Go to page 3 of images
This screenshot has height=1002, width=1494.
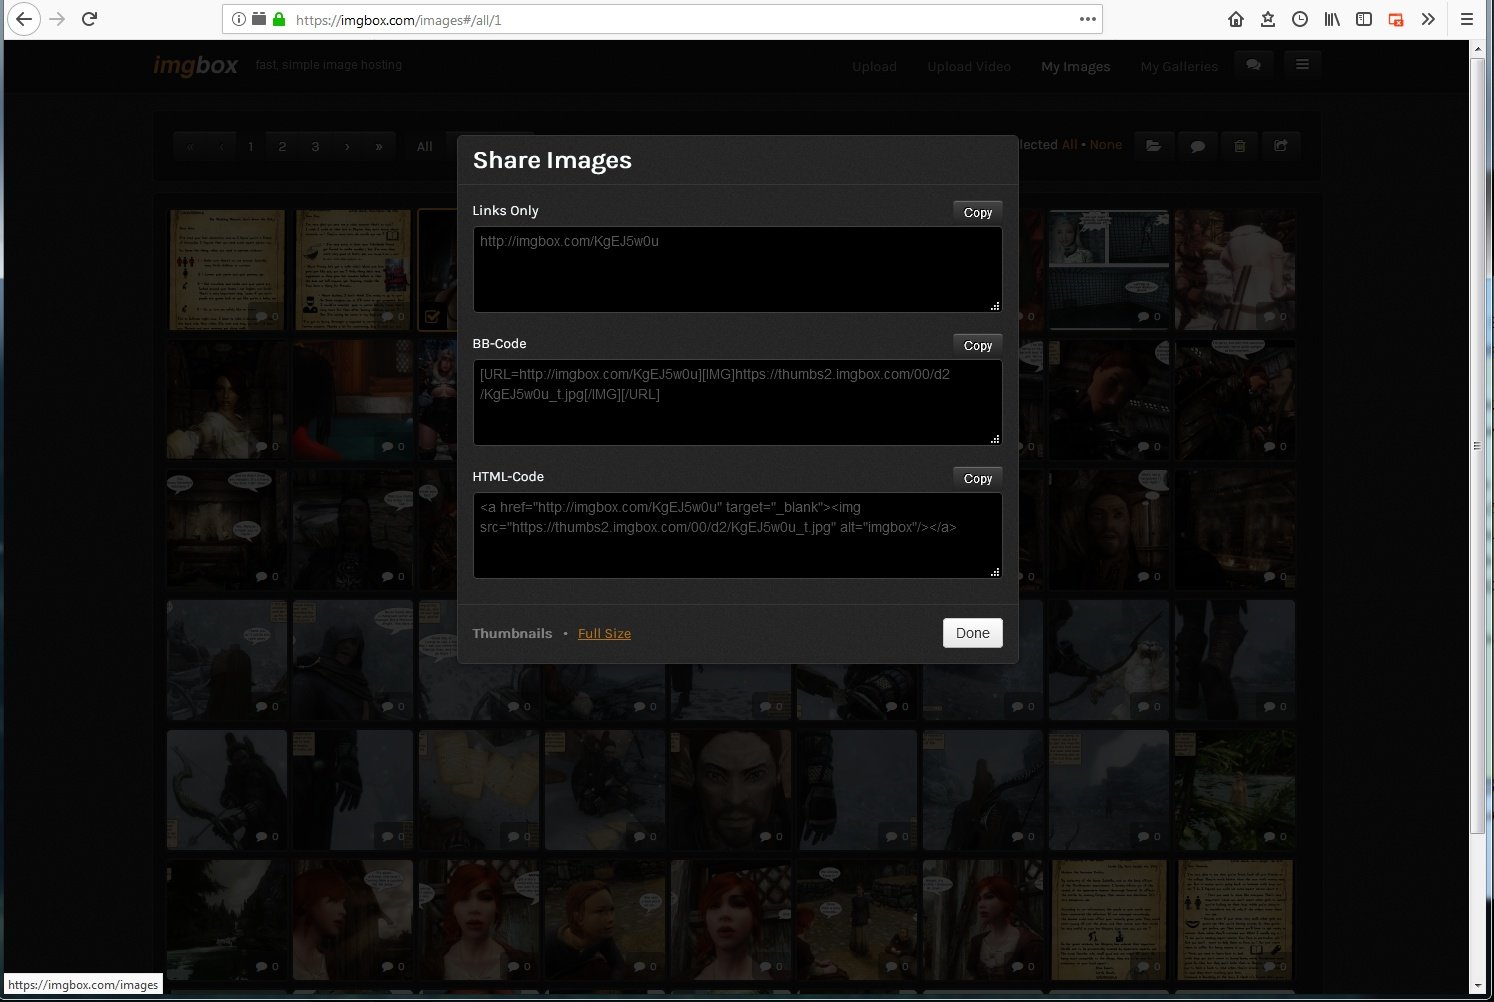click(x=315, y=146)
